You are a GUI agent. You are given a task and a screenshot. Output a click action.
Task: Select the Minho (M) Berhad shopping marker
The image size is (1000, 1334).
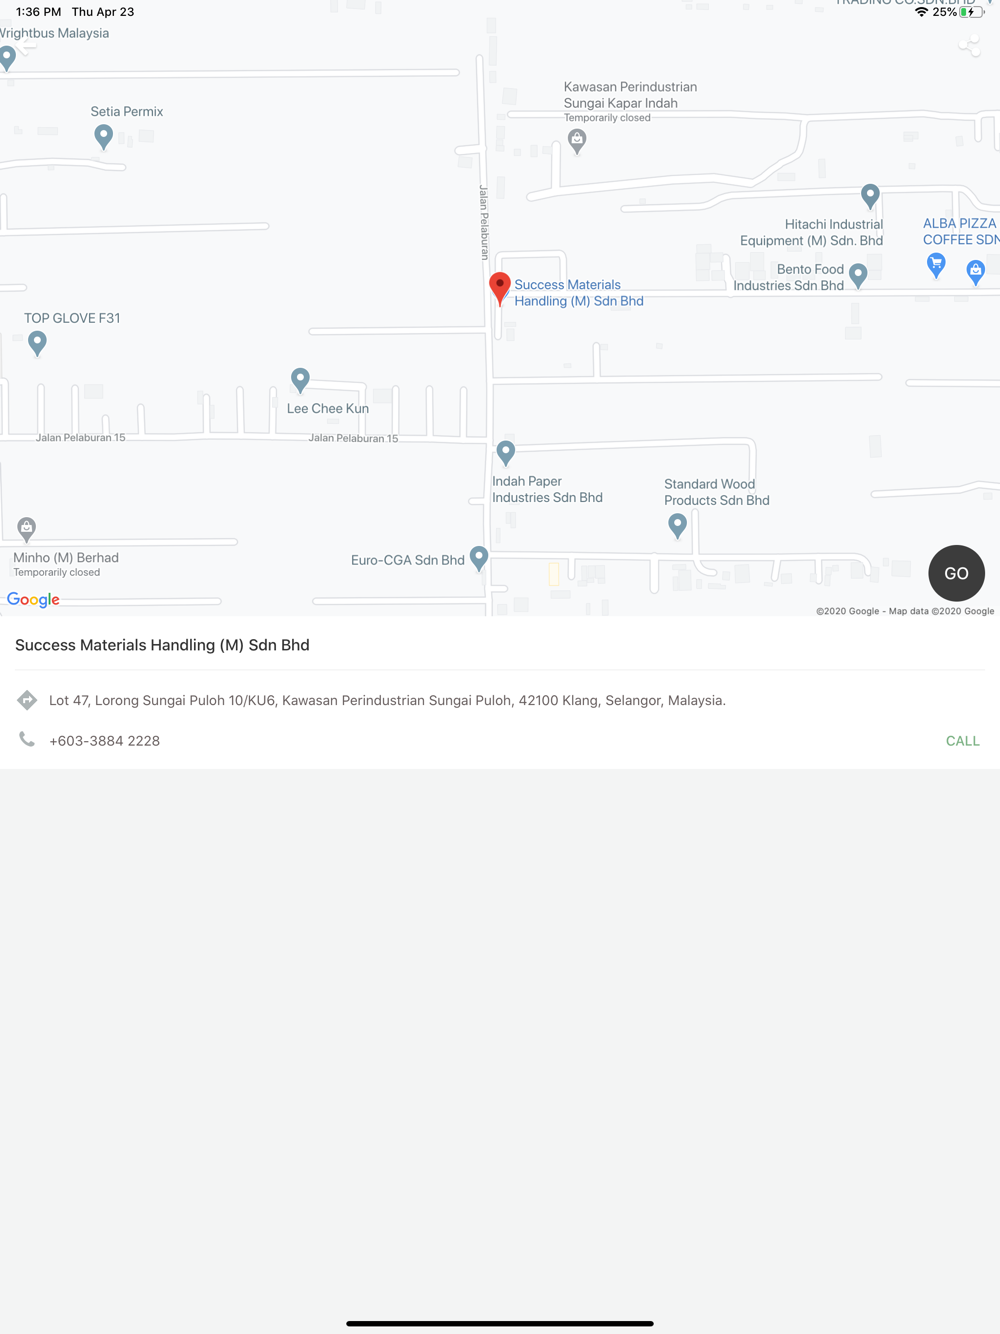click(x=27, y=528)
